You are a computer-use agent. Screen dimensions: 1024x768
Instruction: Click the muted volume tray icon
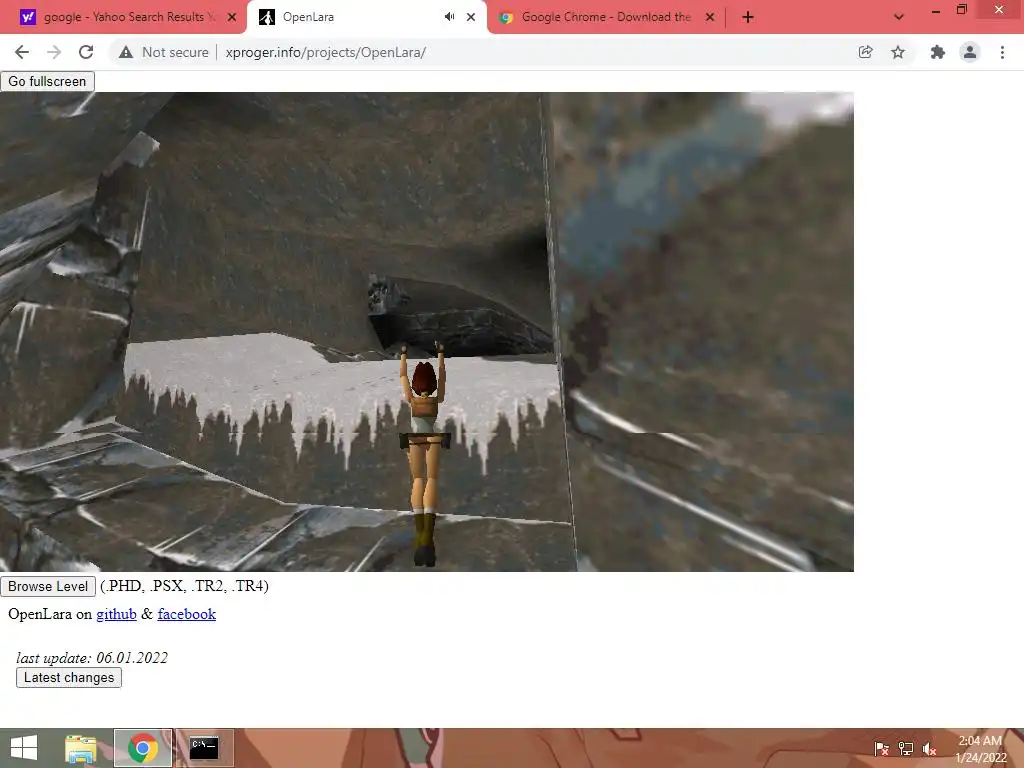[x=930, y=748]
